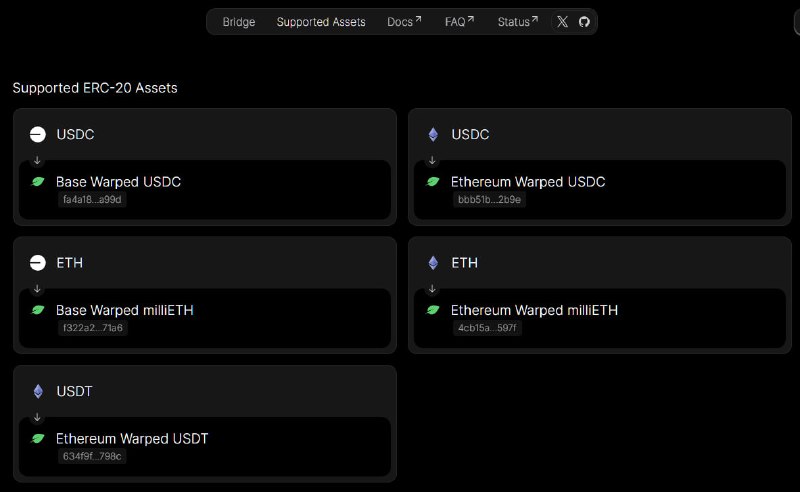Open the Status page link
Screen dimensions: 800x492
[x=518, y=22]
